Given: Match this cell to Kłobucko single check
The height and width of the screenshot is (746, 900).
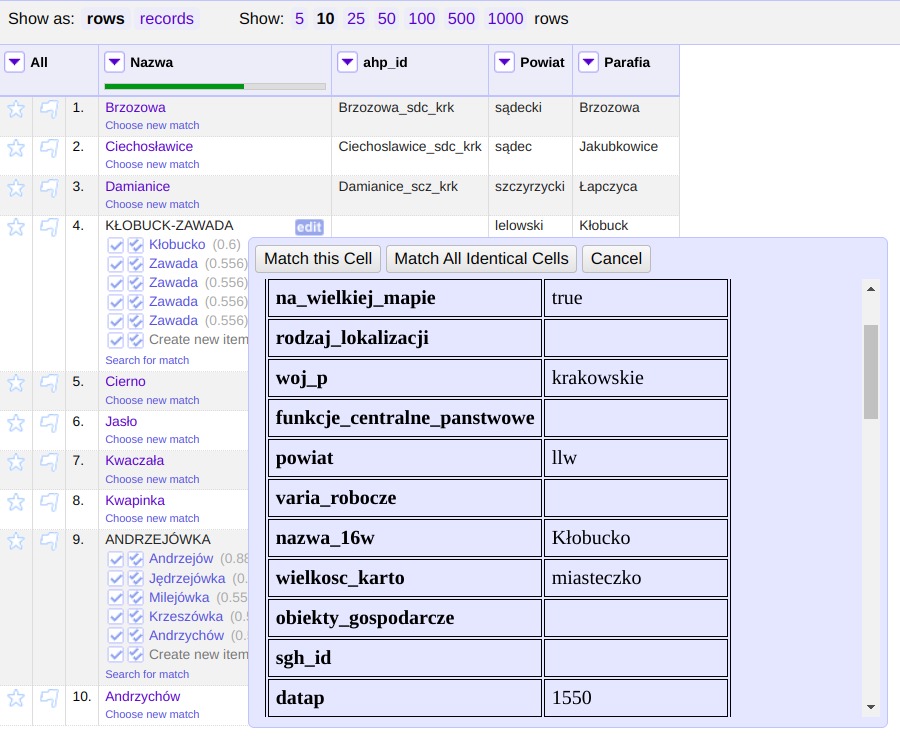Looking at the screenshot, I should 116,246.
